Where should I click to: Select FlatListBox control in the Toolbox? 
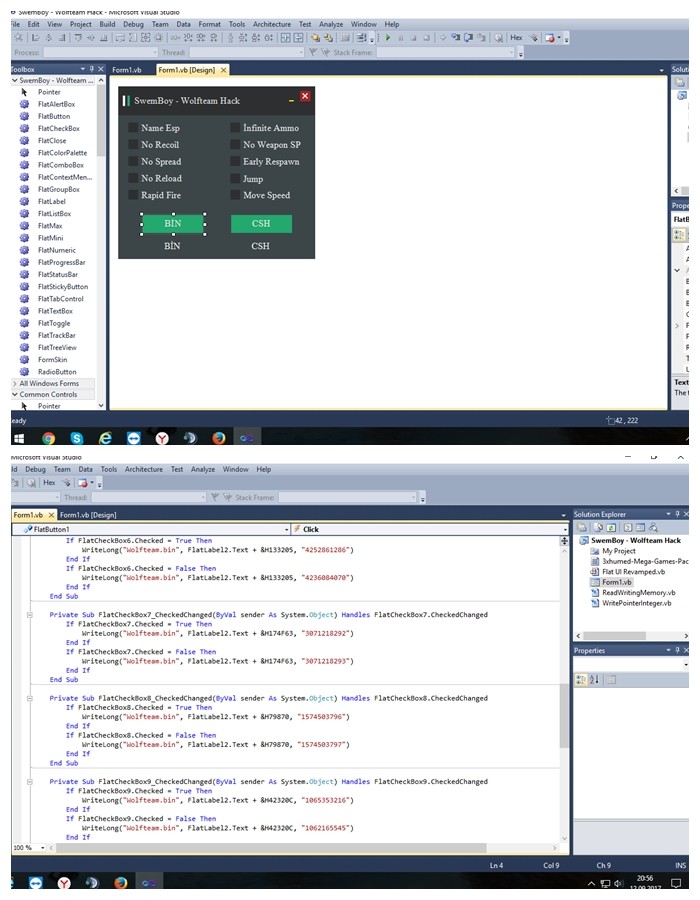pos(55,214)
